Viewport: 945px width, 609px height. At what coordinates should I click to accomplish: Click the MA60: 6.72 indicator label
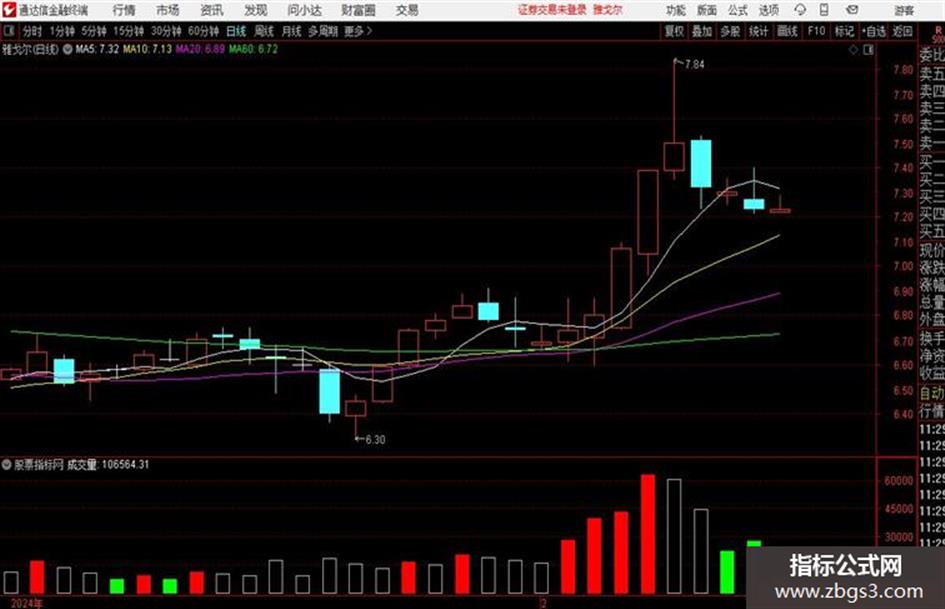point(253,49)
